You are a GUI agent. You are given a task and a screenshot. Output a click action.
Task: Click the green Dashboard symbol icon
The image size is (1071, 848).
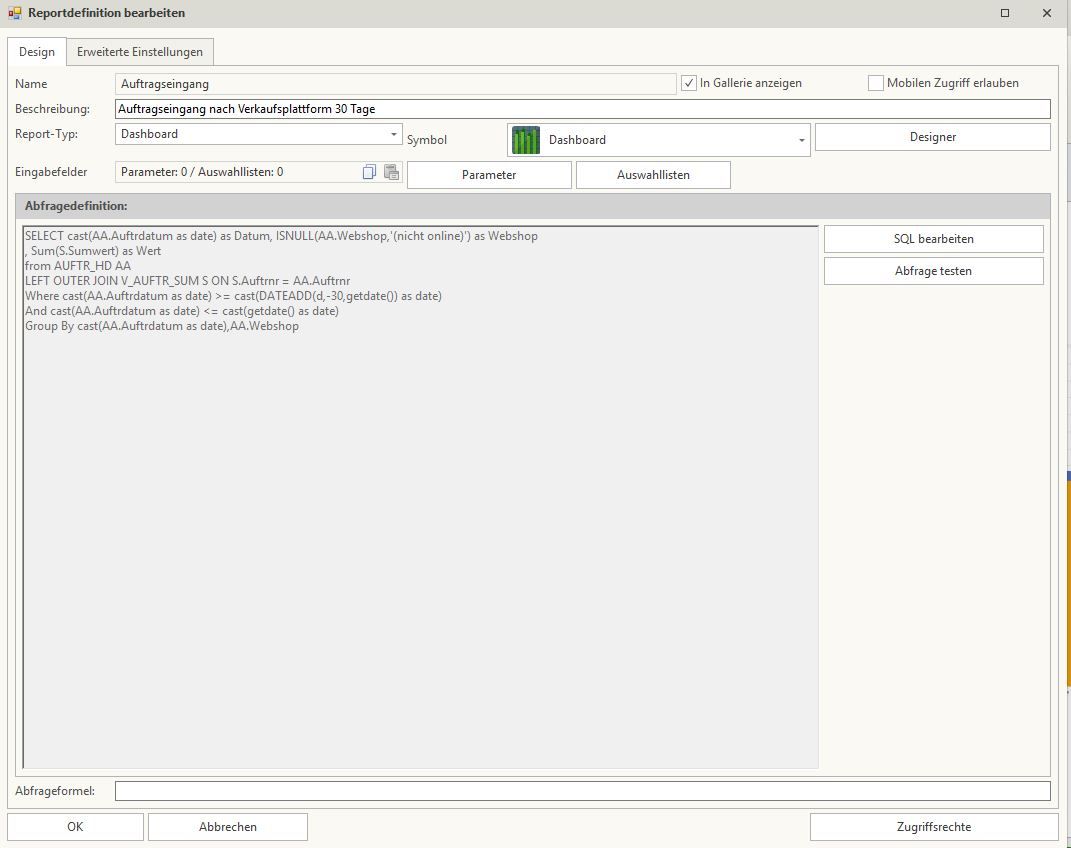526,140
